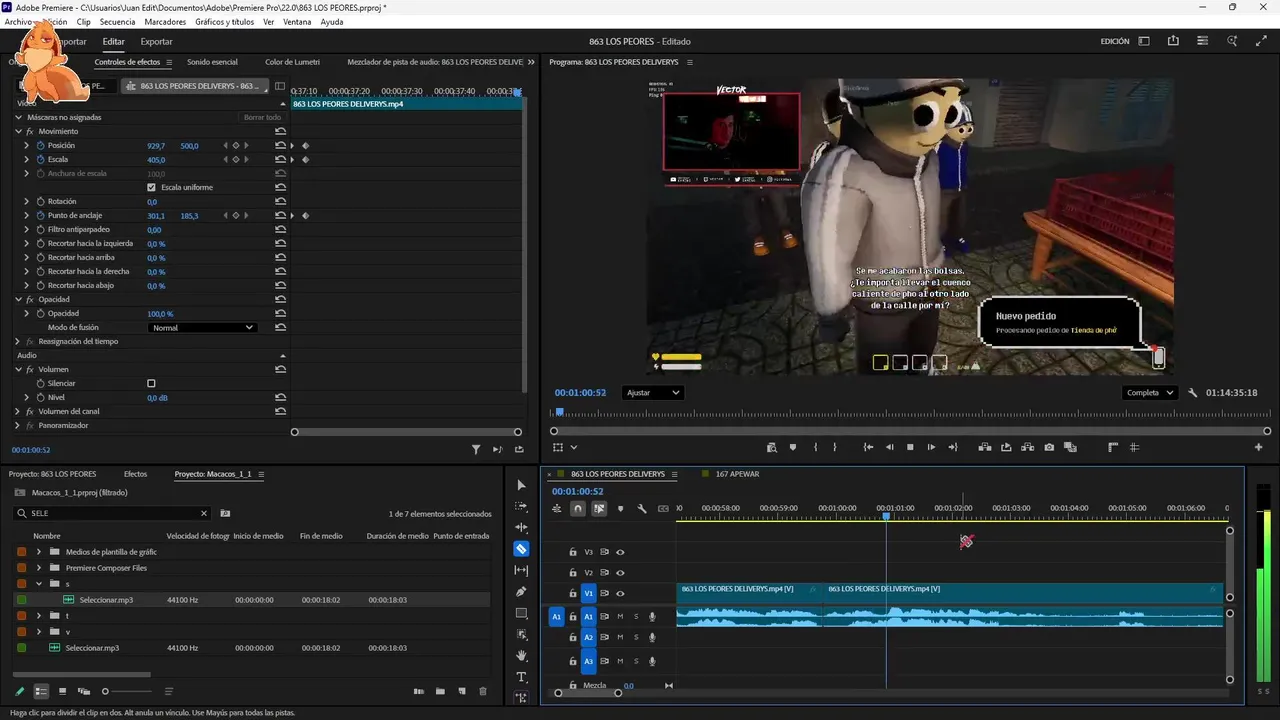Mute audio track A1 with M button
This screenshot has height=720, width=1280.
[620, 617]
